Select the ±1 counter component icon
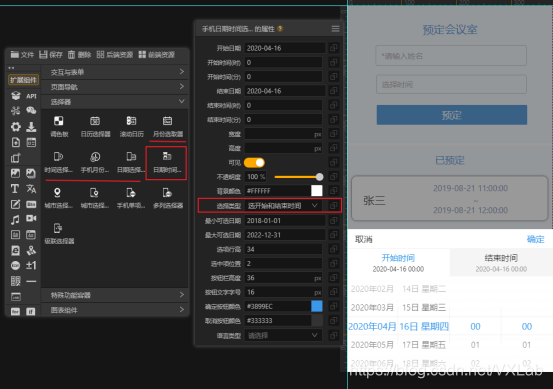Image resolution: width=553 pixels, height=389 pixels. (x=31, y=265)
